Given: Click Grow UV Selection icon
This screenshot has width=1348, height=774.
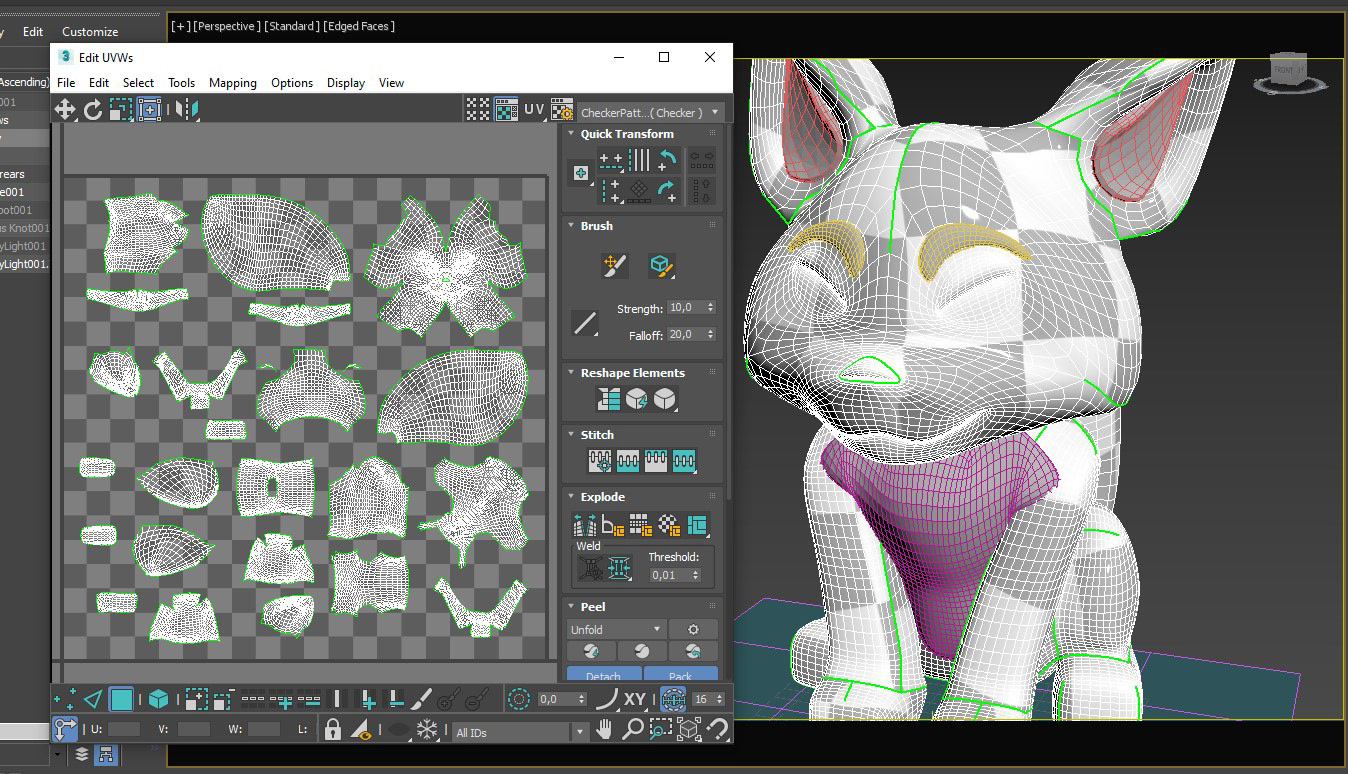Looking at the screenshot, I should pos(196,699).
